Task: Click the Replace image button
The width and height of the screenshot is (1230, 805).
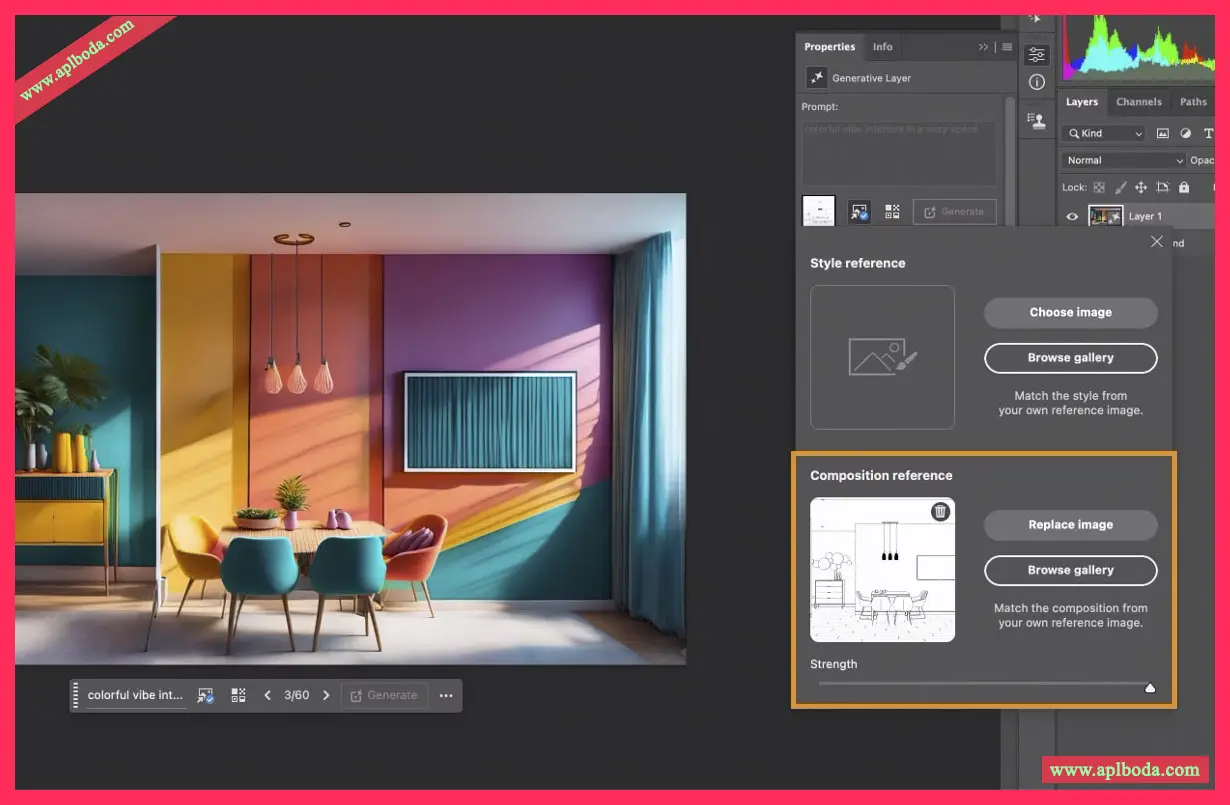Action: point(1070,524)
